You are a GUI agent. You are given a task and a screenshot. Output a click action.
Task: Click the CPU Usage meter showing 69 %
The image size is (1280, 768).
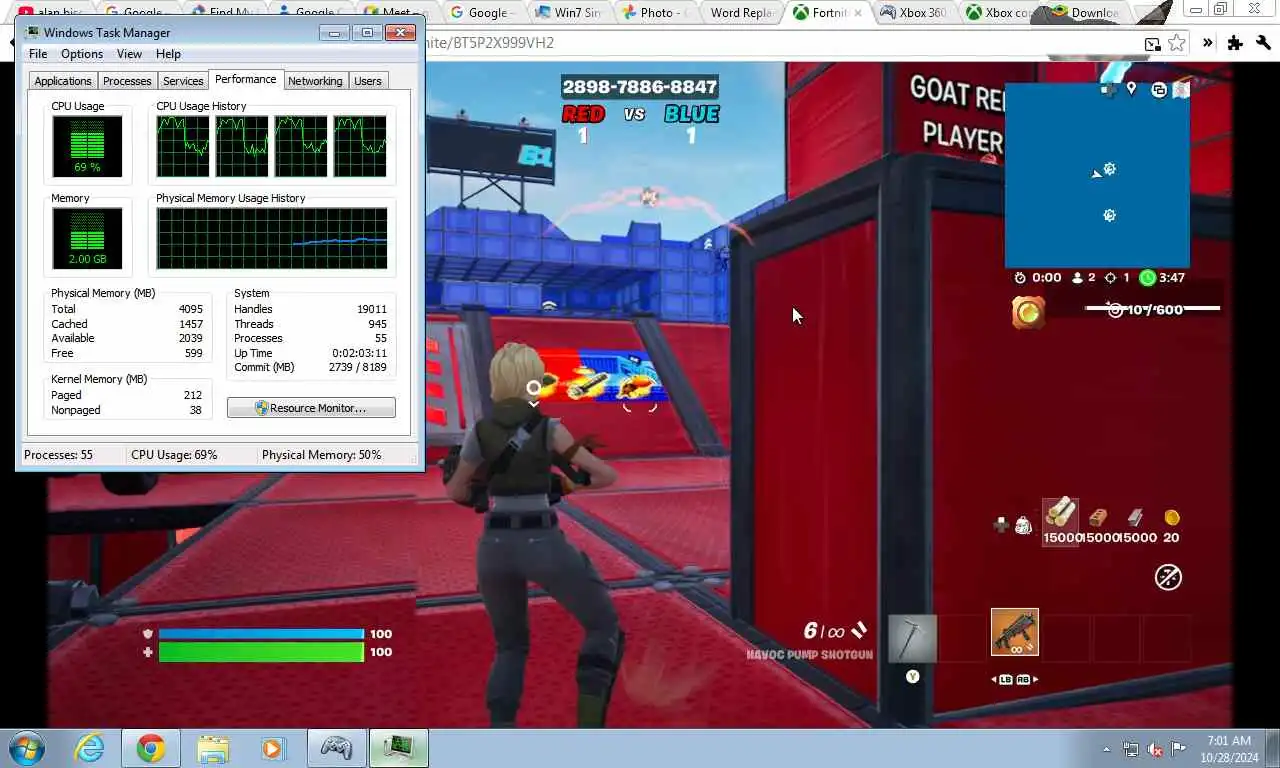[x=87, y=146]
